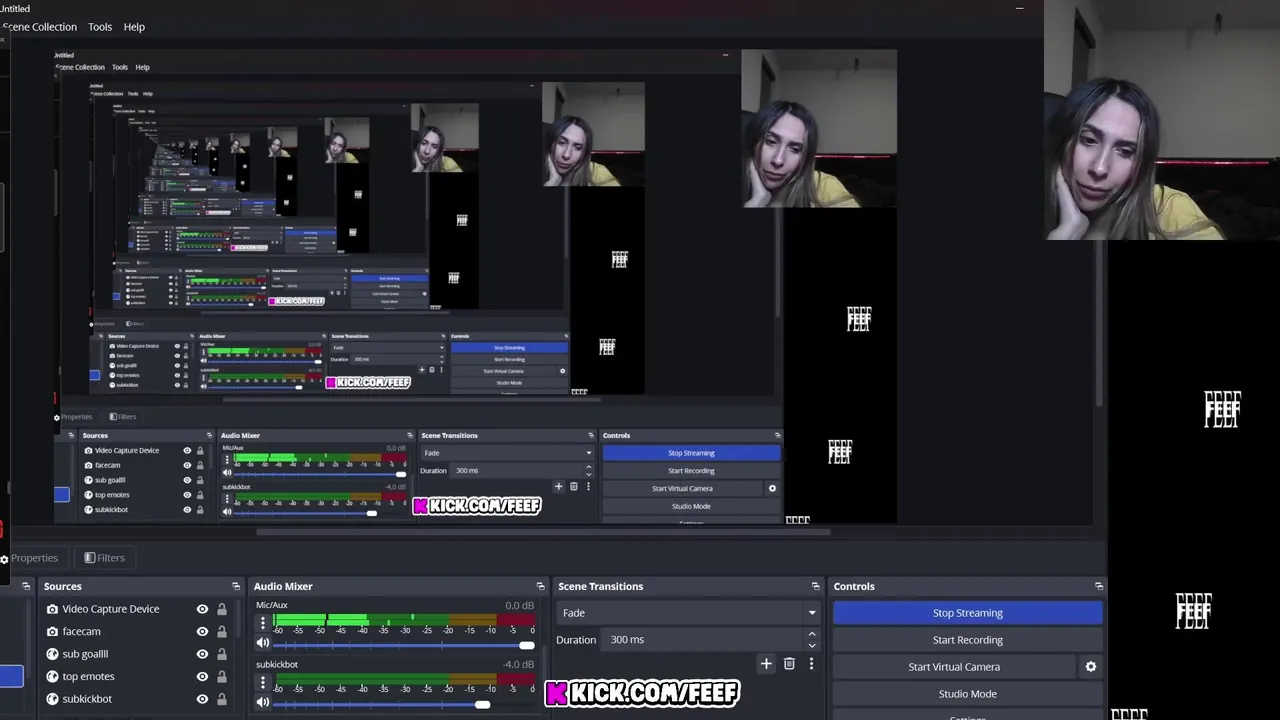Enable Studio Mode

point(967,694)
